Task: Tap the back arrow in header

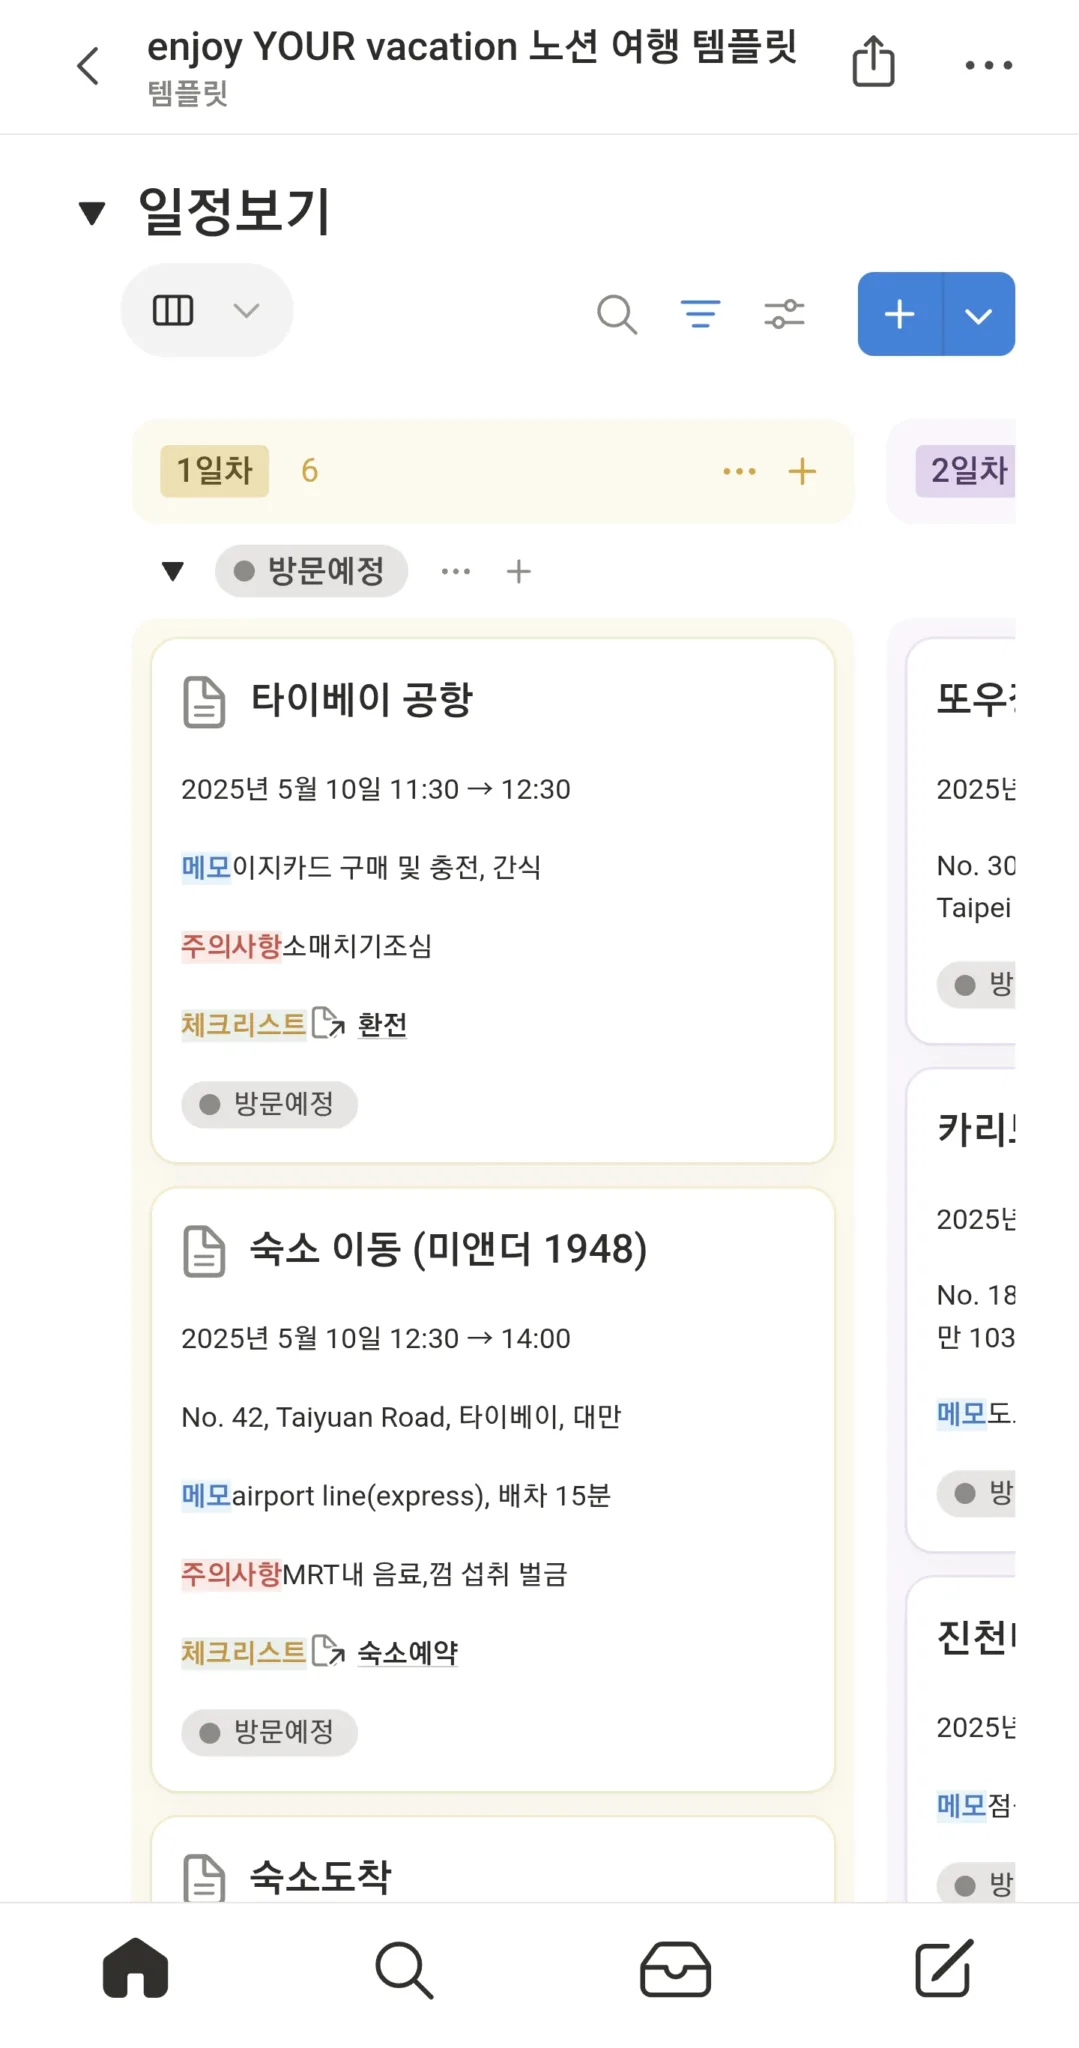Action: (x=89, y=66)
